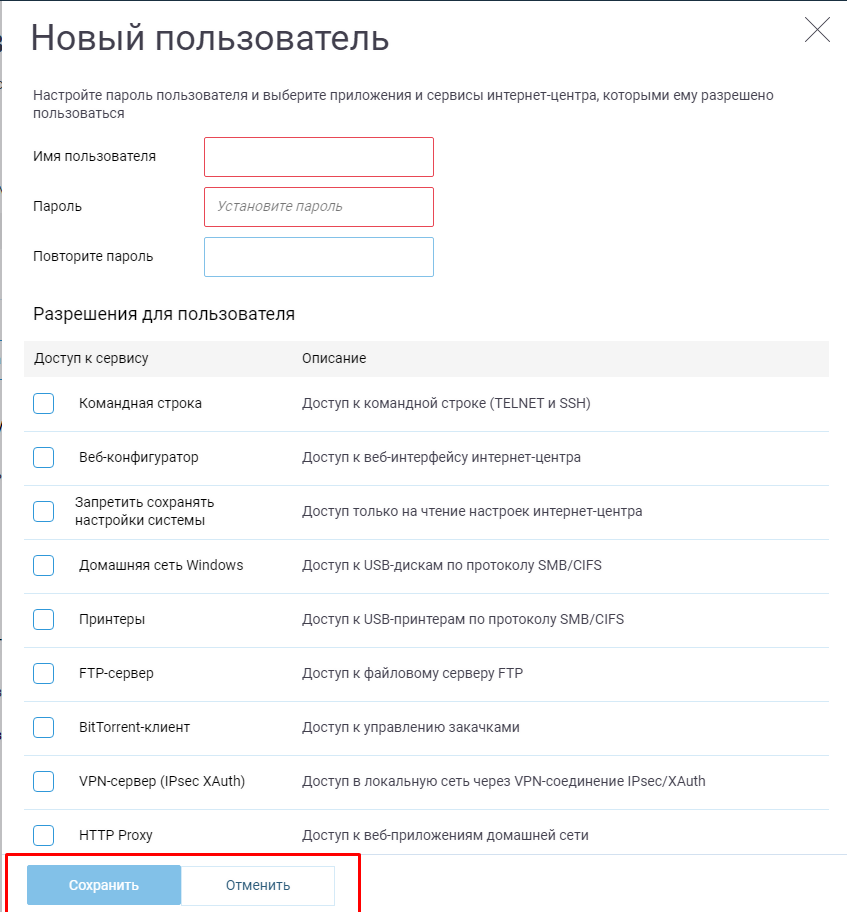
Task: Enable Домашняя сеть Windows checkbox
Action: click(44, 565)
